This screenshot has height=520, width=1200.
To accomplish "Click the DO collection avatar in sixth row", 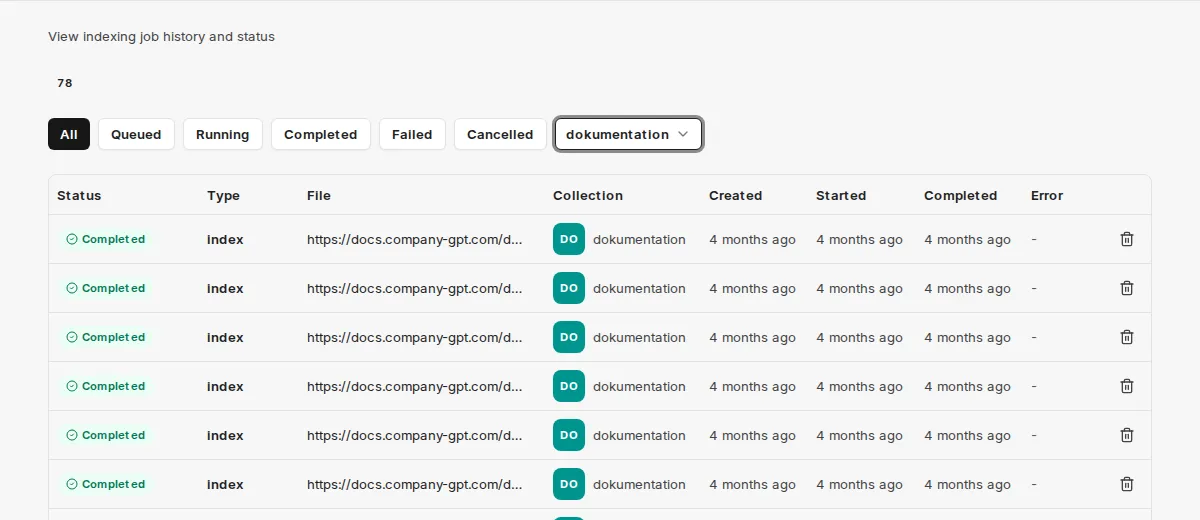I will coord(569,484).
